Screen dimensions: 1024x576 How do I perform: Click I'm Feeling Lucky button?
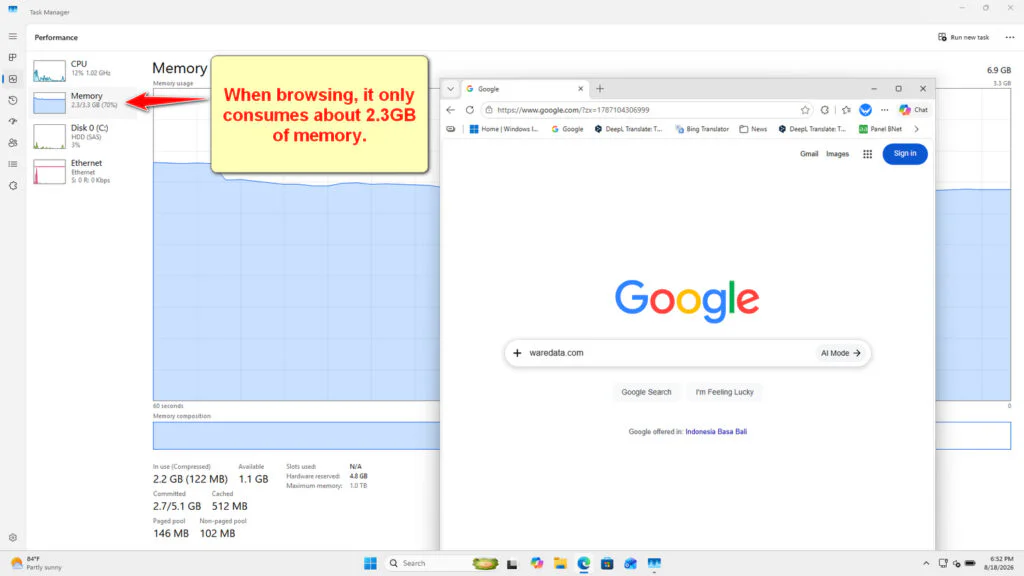[724, 392]
